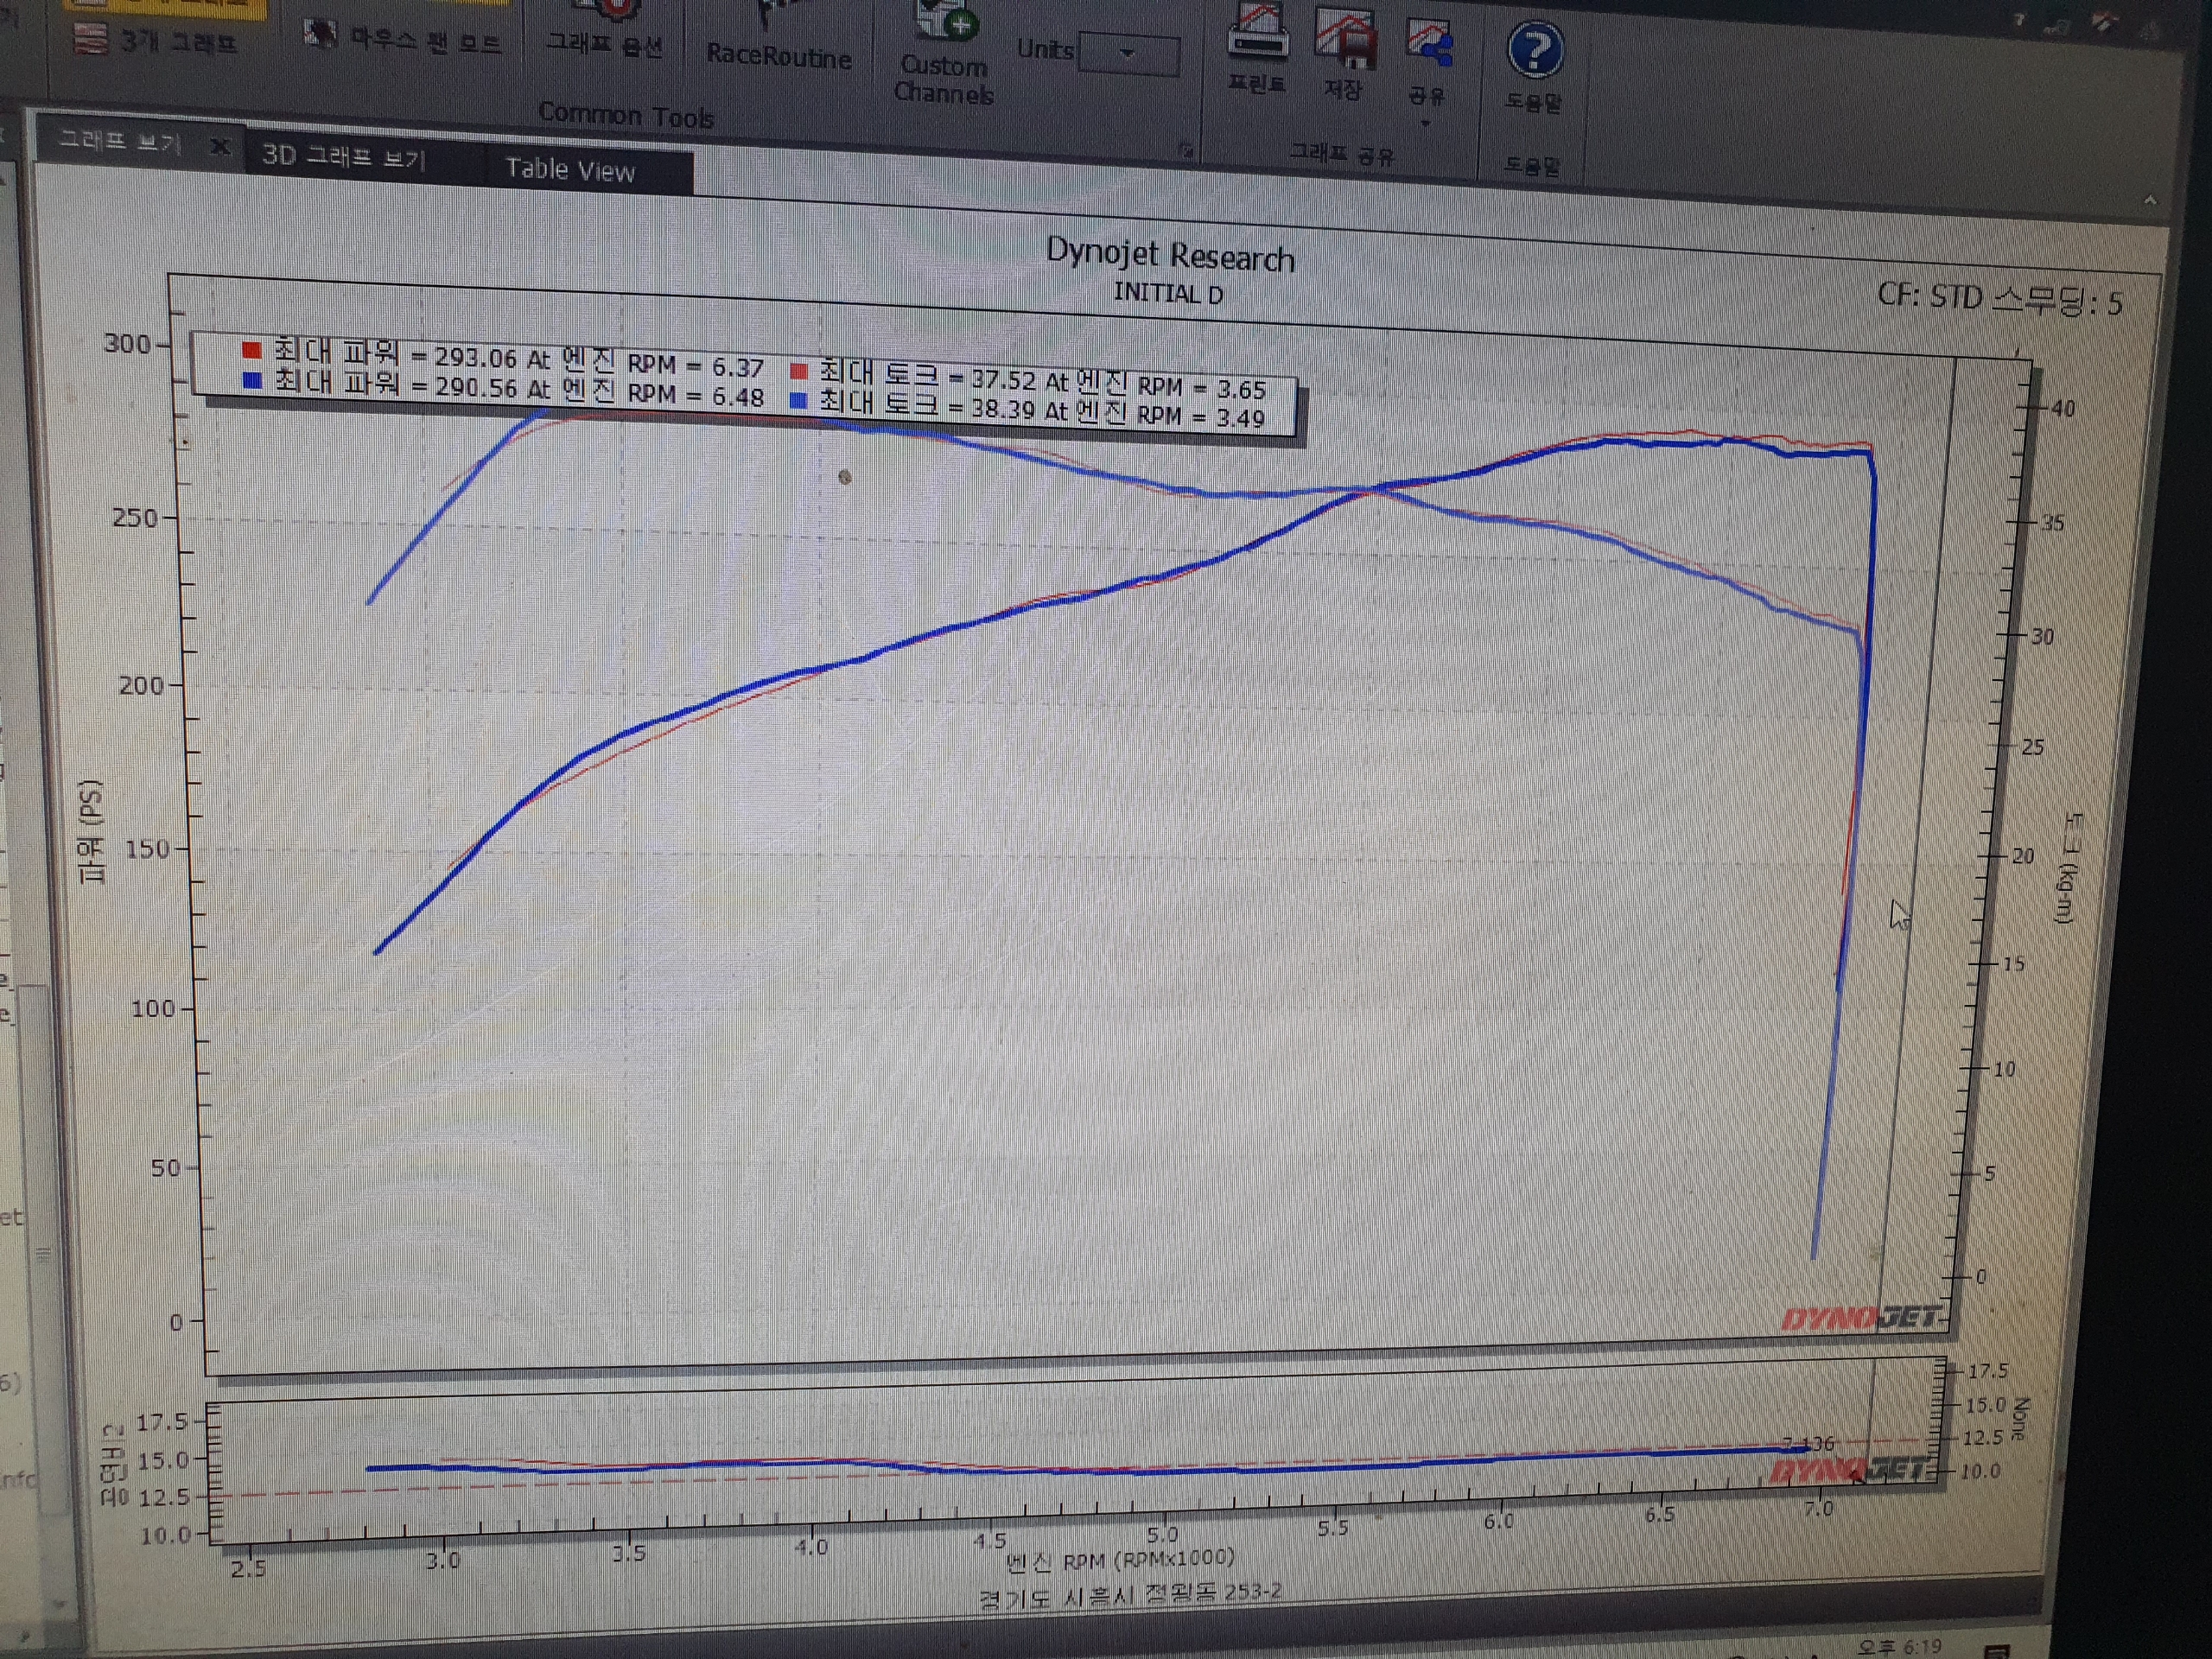Click red 최대 토크 37.52 legend swatch
The height and width of the screenshot is (1659, 2212).
798,371
